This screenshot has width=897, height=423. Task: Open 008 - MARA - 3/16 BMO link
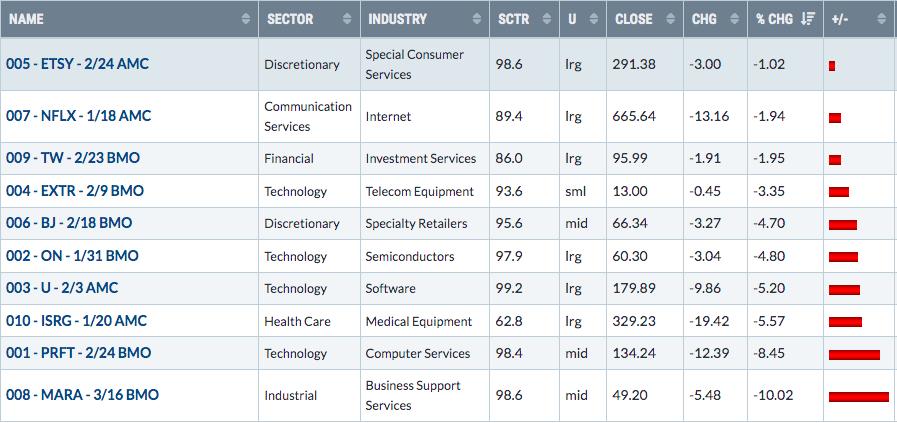pos(82,396)
